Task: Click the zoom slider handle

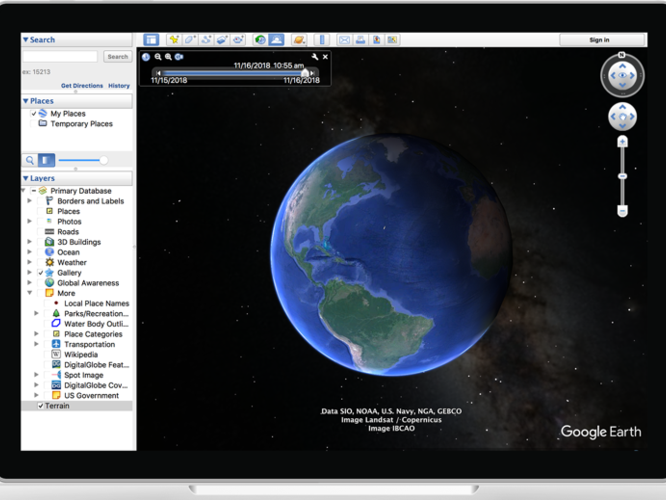Action: pyautogui.click(x=622, y=176)
